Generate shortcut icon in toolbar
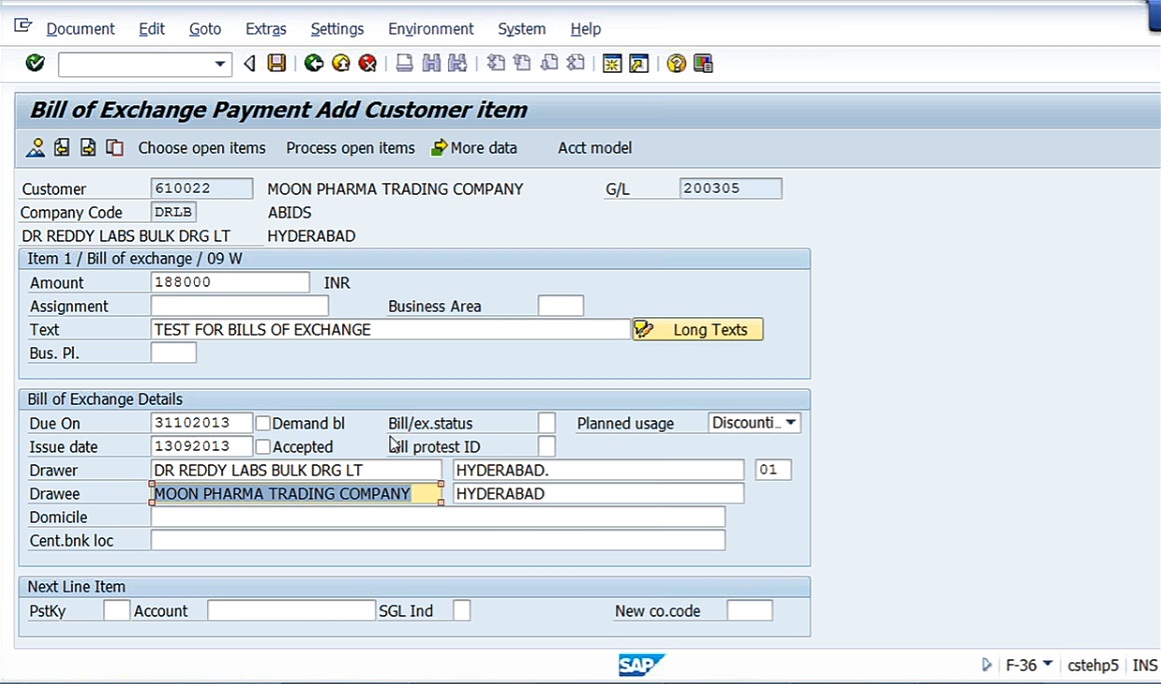1161x684 pixels. (x=638, y=64)
